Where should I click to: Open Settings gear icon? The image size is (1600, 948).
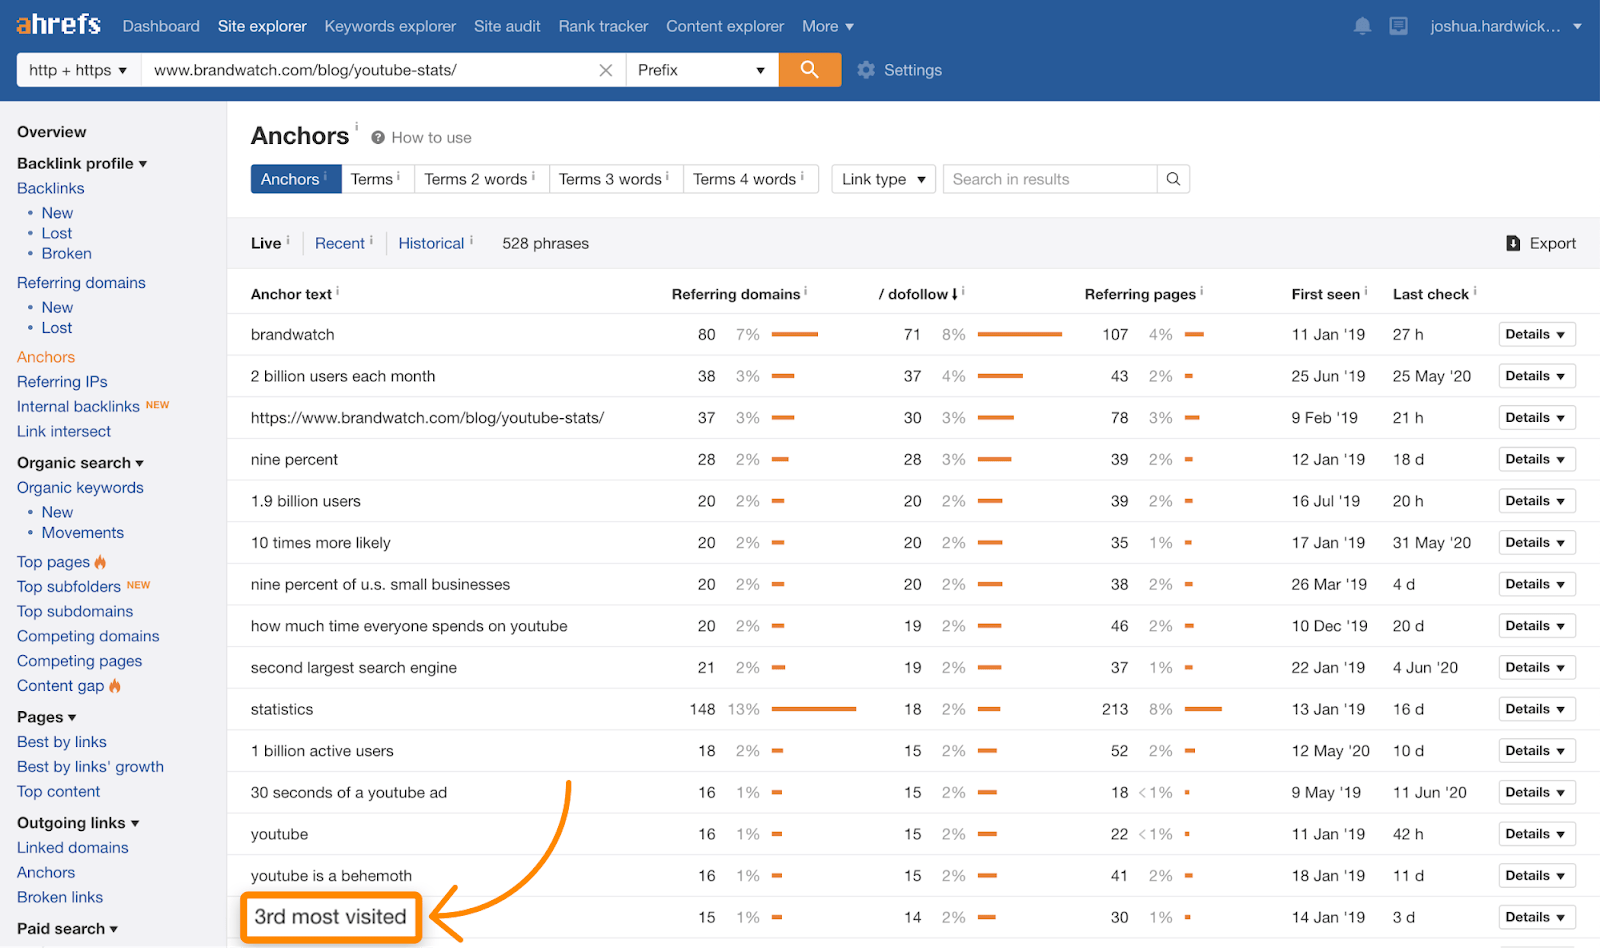click(x=866, y=70)
